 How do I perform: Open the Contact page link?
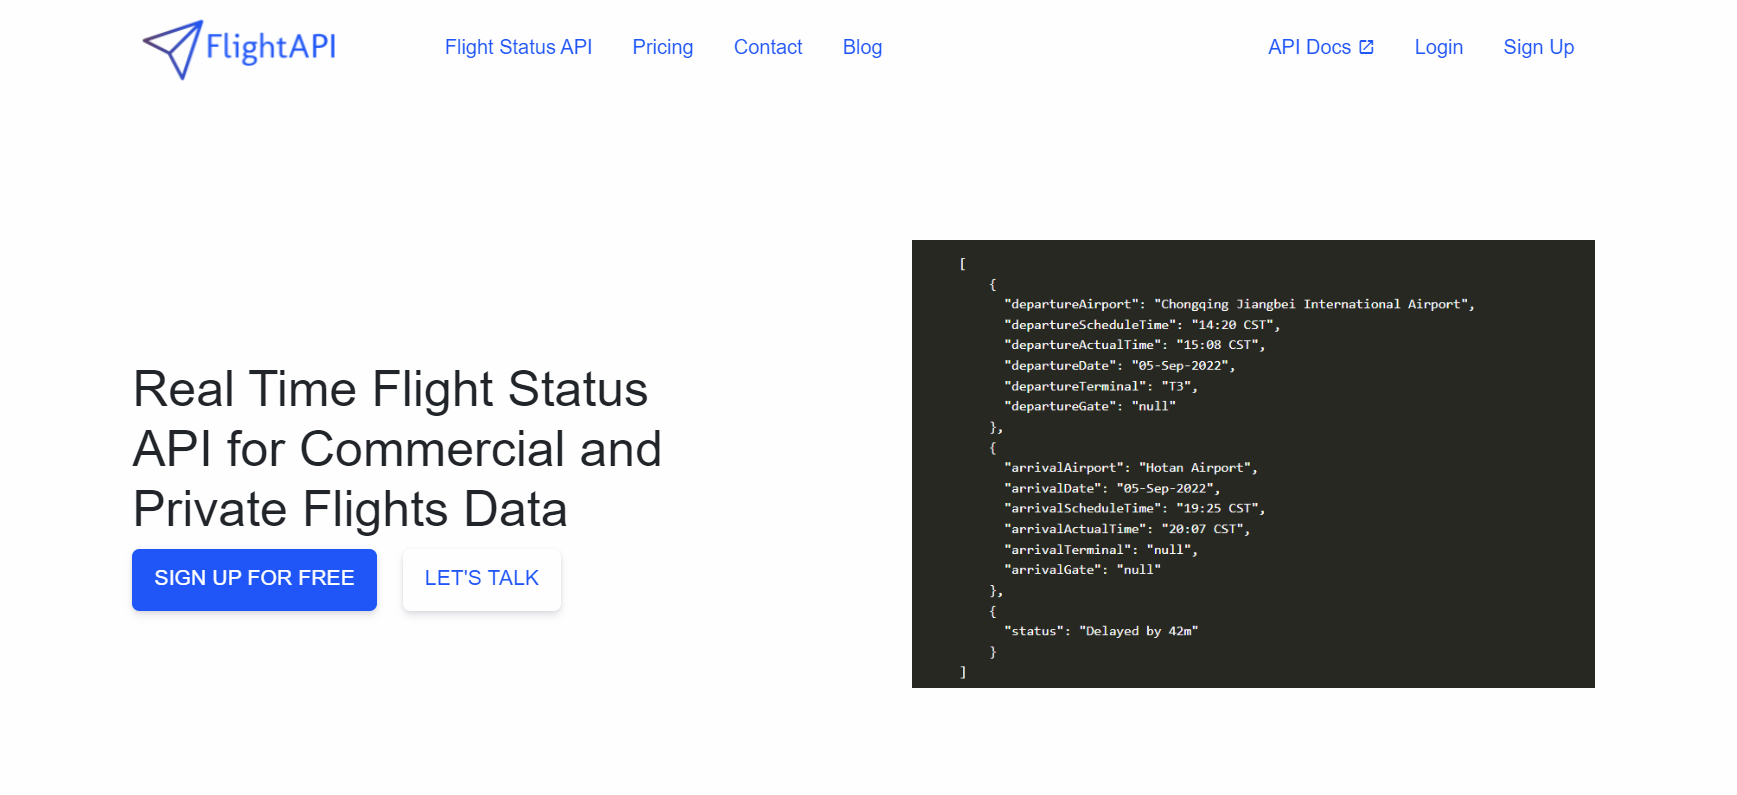768,47
